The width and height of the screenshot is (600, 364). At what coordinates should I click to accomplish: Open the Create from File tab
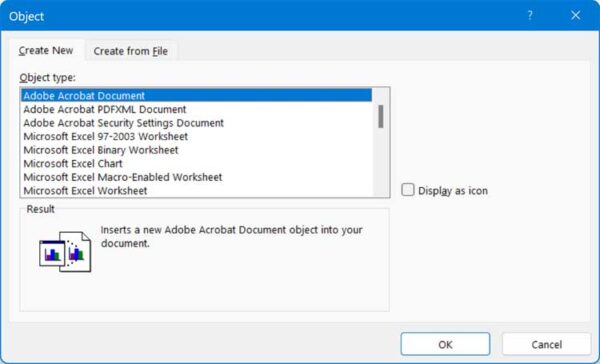pos(130,51)
